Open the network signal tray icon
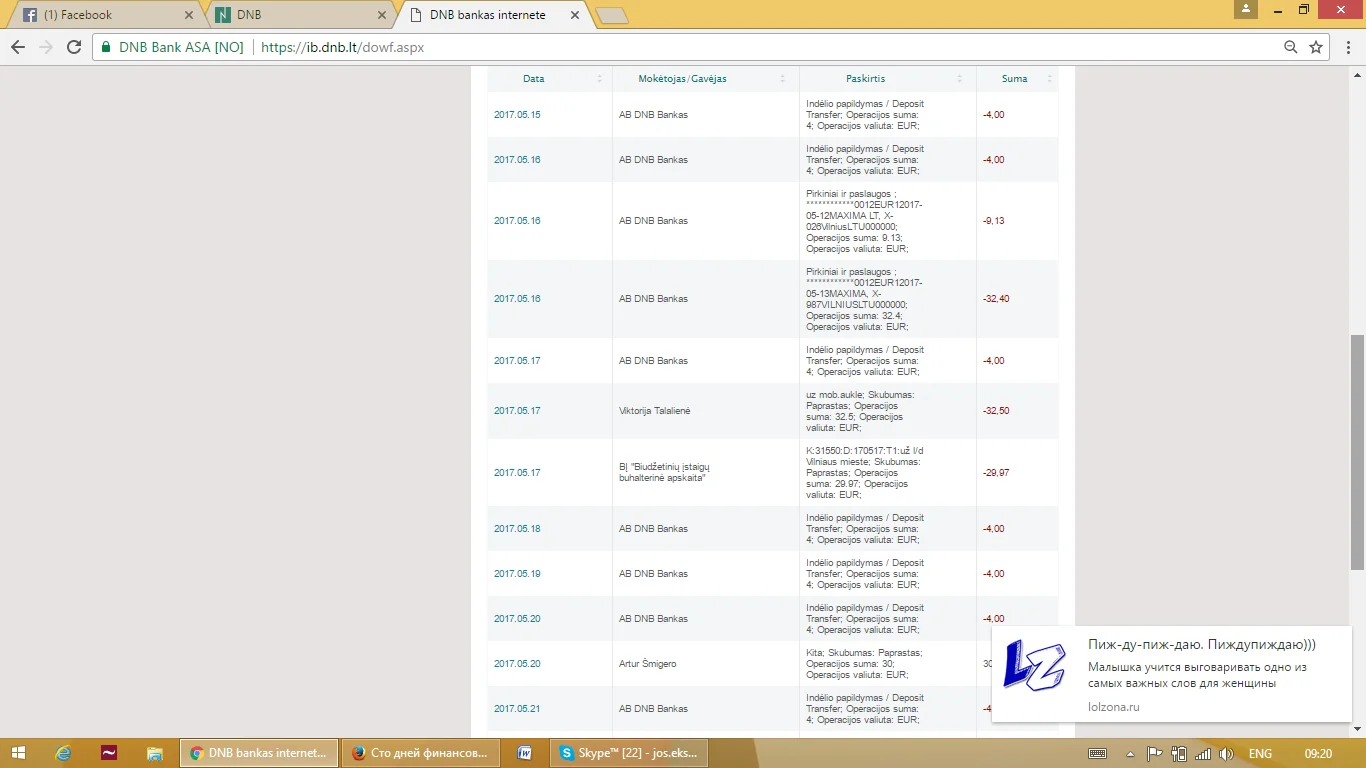 (x=1203, y=754)
